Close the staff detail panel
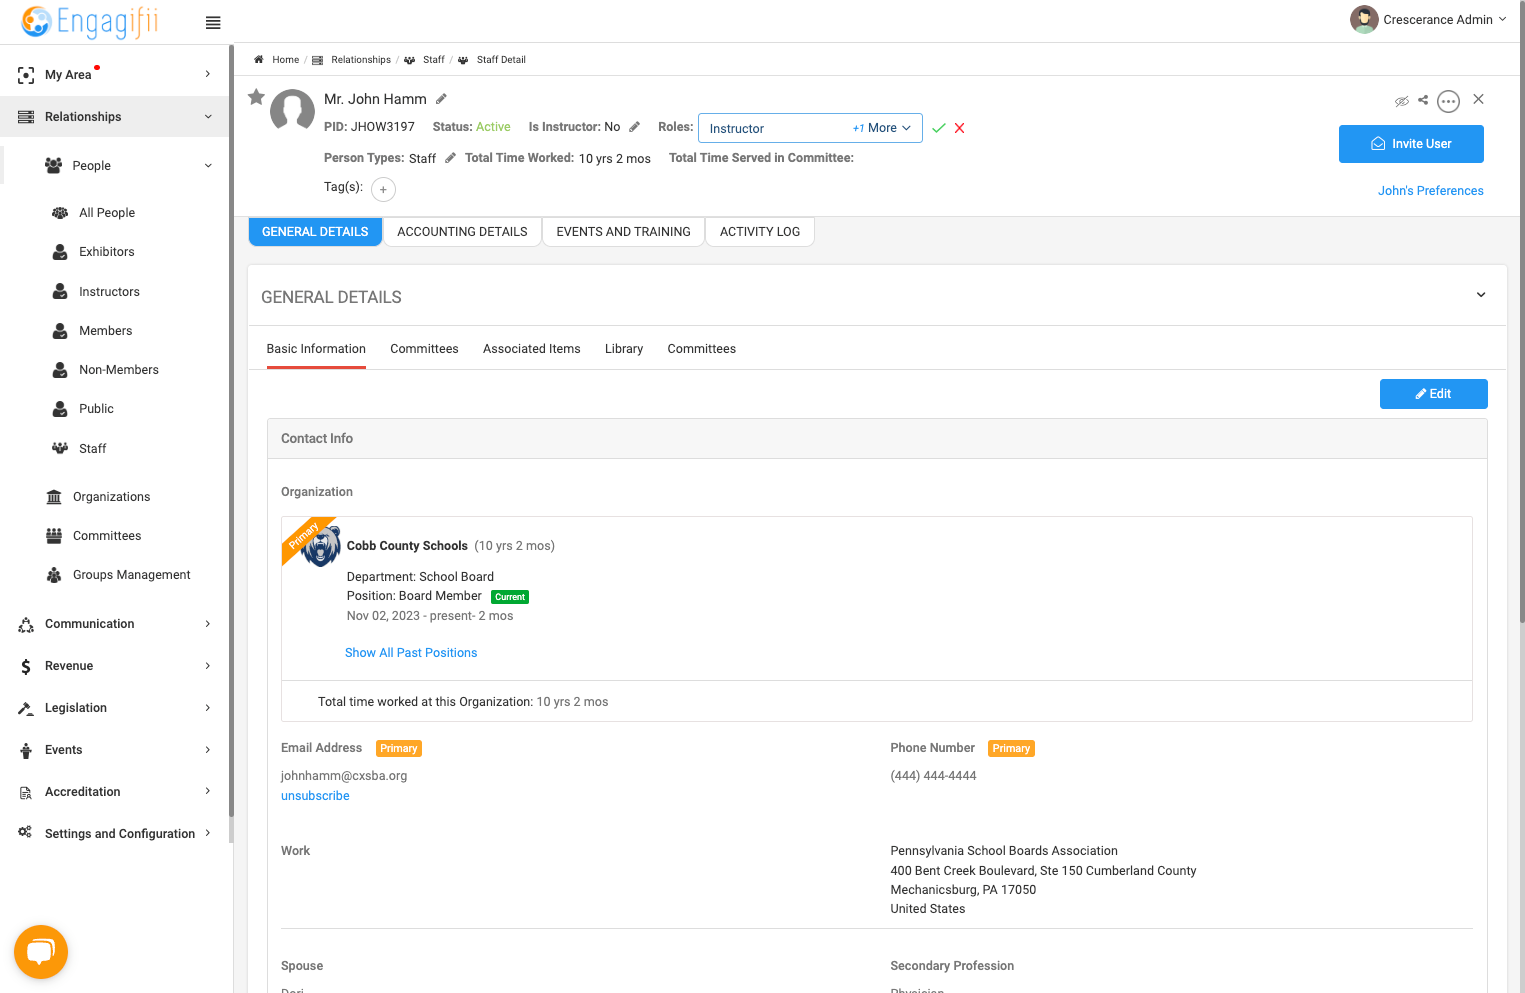The width and height of the screenshot is (1525, 993). [1478, 99]
